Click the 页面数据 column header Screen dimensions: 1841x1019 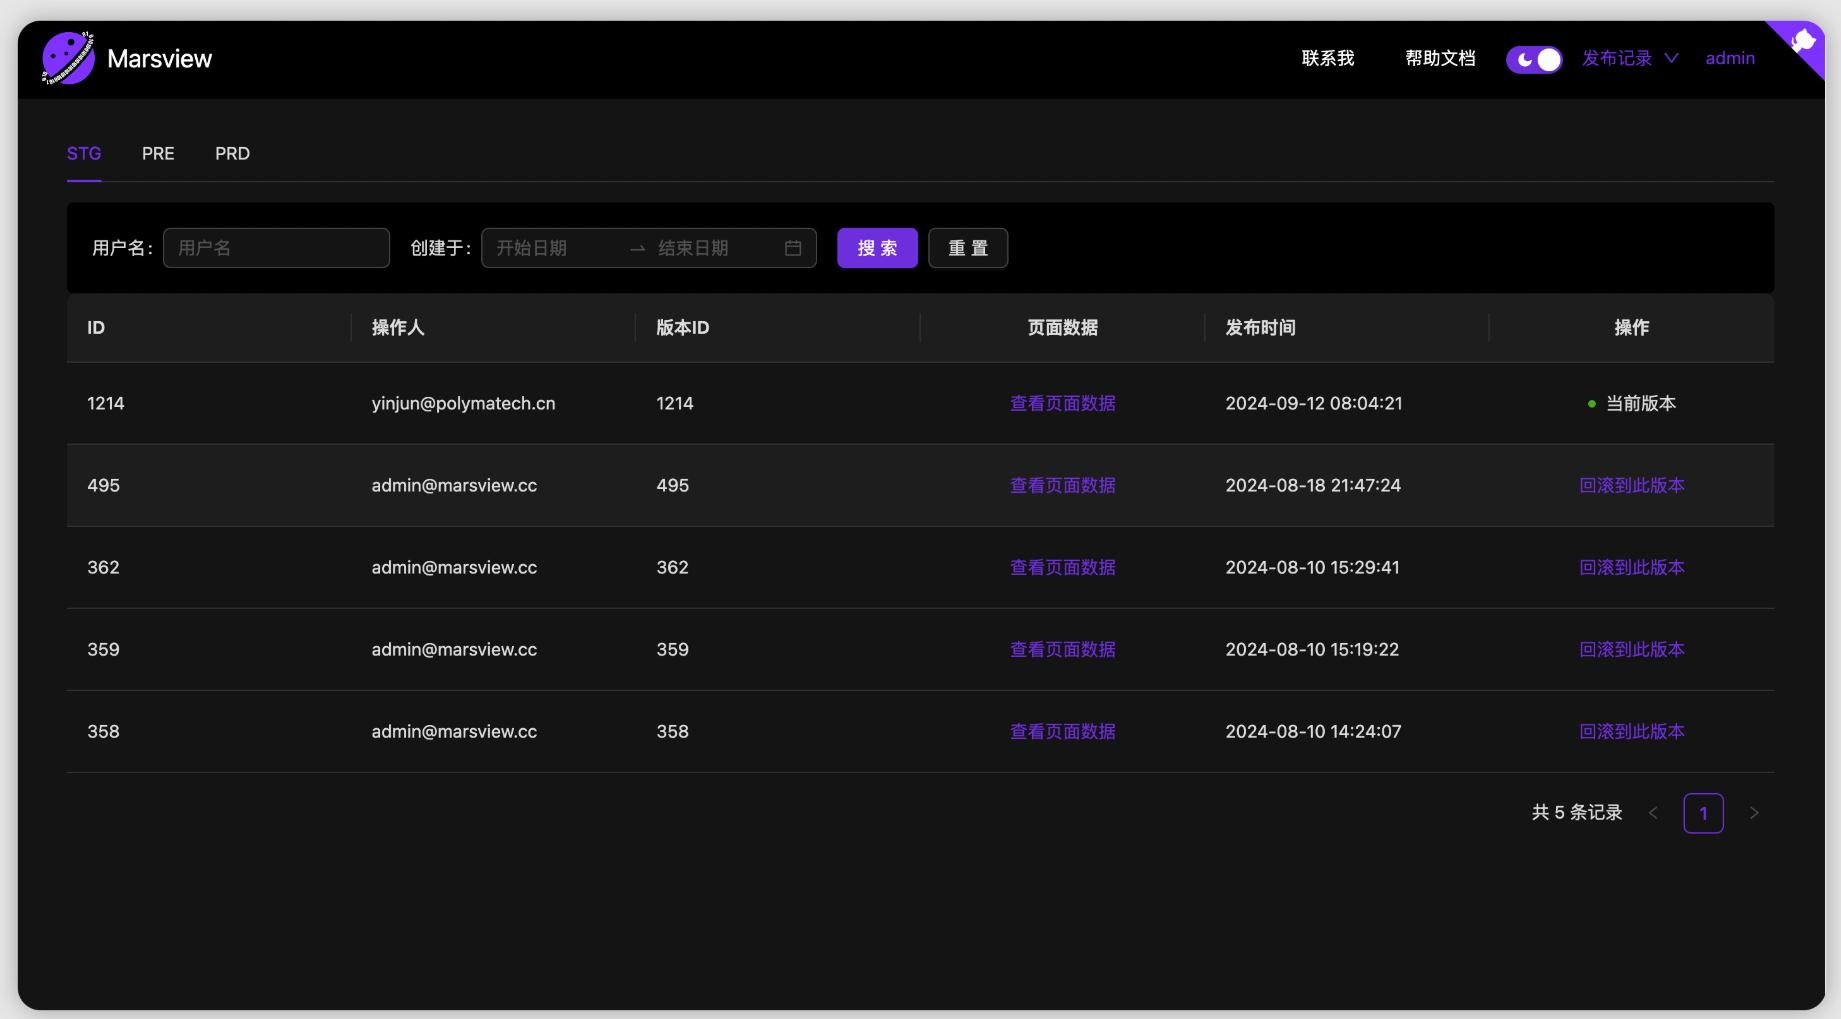1062,327
